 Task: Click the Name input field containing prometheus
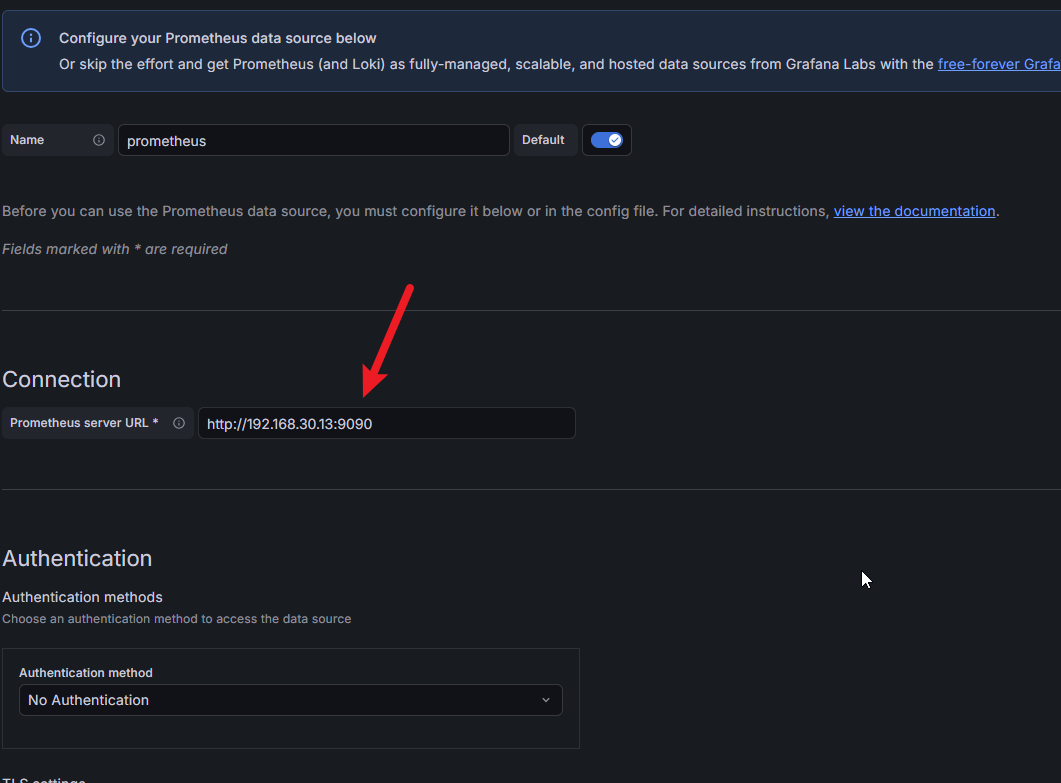click(x=313, y=140)
